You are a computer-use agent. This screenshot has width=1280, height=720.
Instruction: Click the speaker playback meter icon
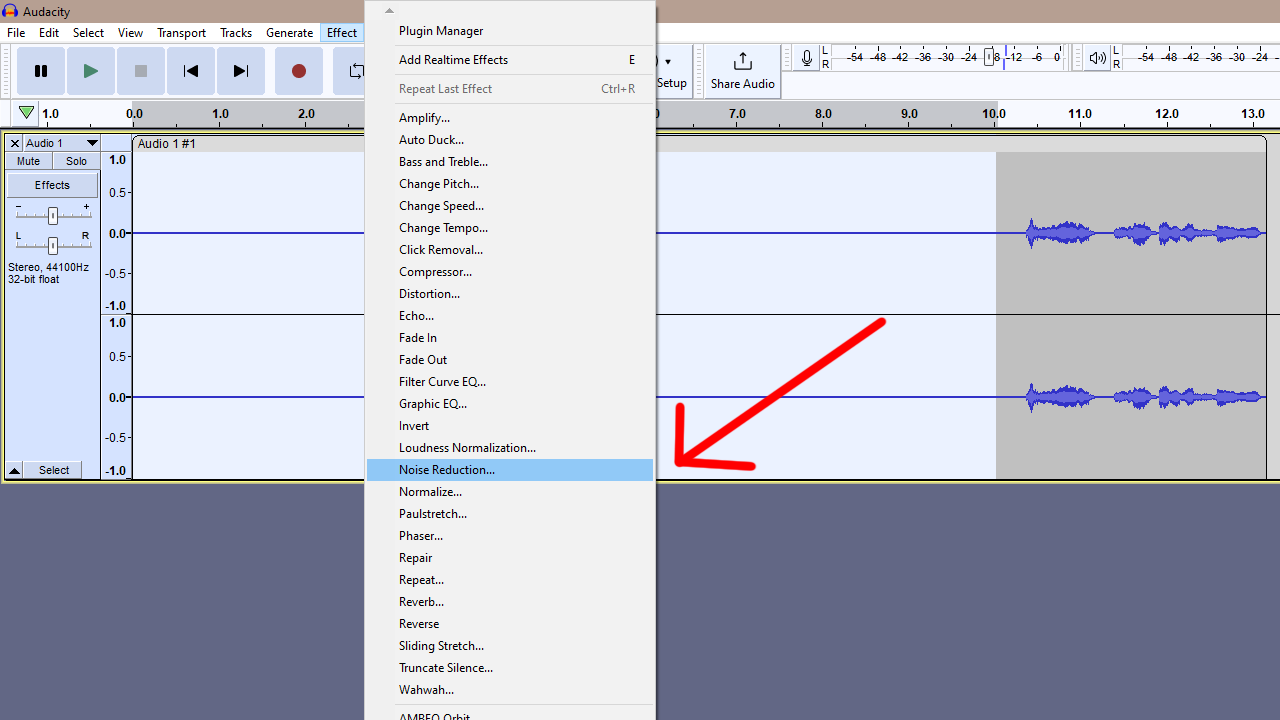pos(1097,58)
